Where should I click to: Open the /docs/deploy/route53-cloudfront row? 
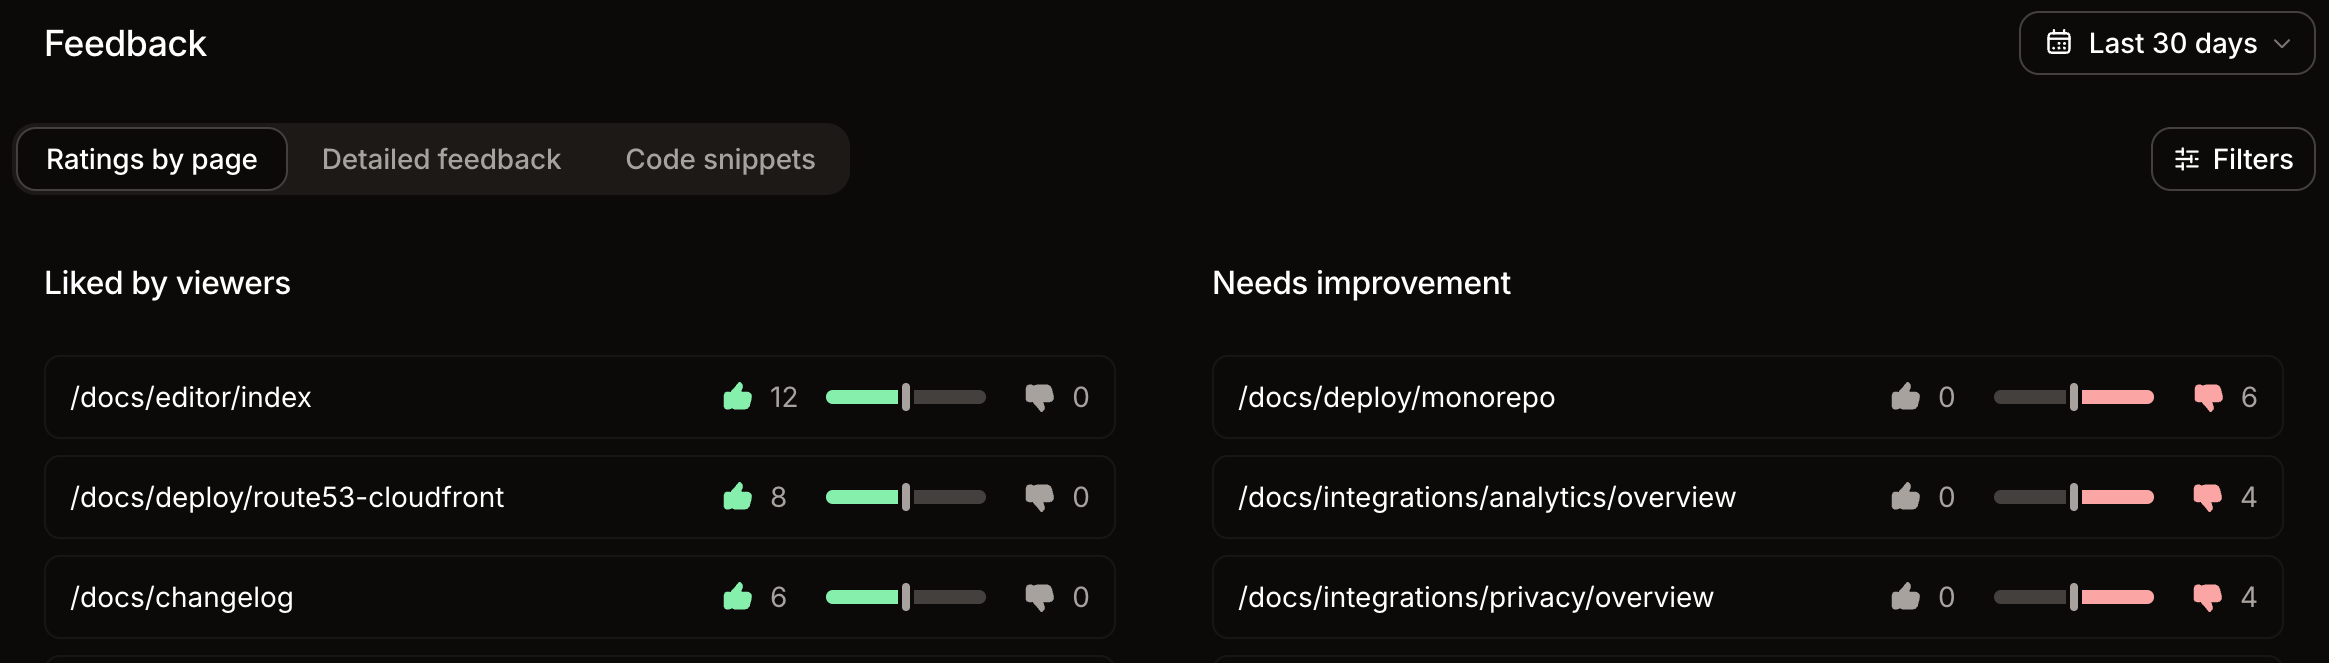[x=580, y=497]
